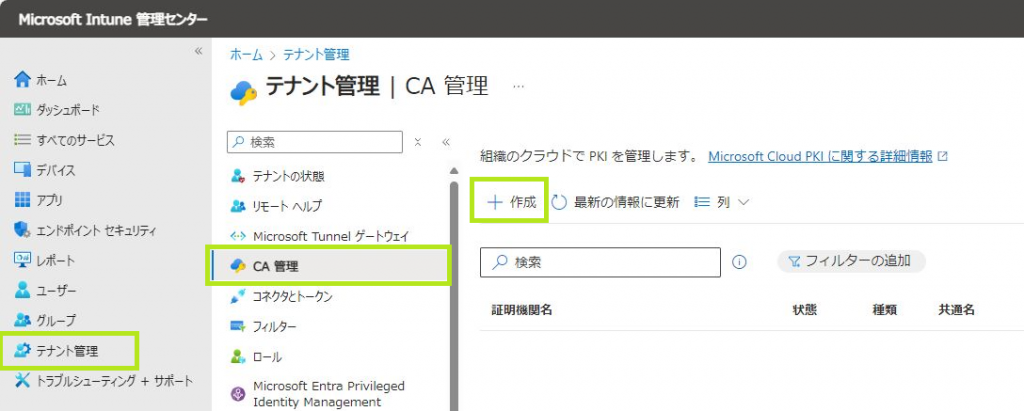This screenshot has width=1024, height=411.
Task: Click the Groups people icon
Action: (22, 320)
